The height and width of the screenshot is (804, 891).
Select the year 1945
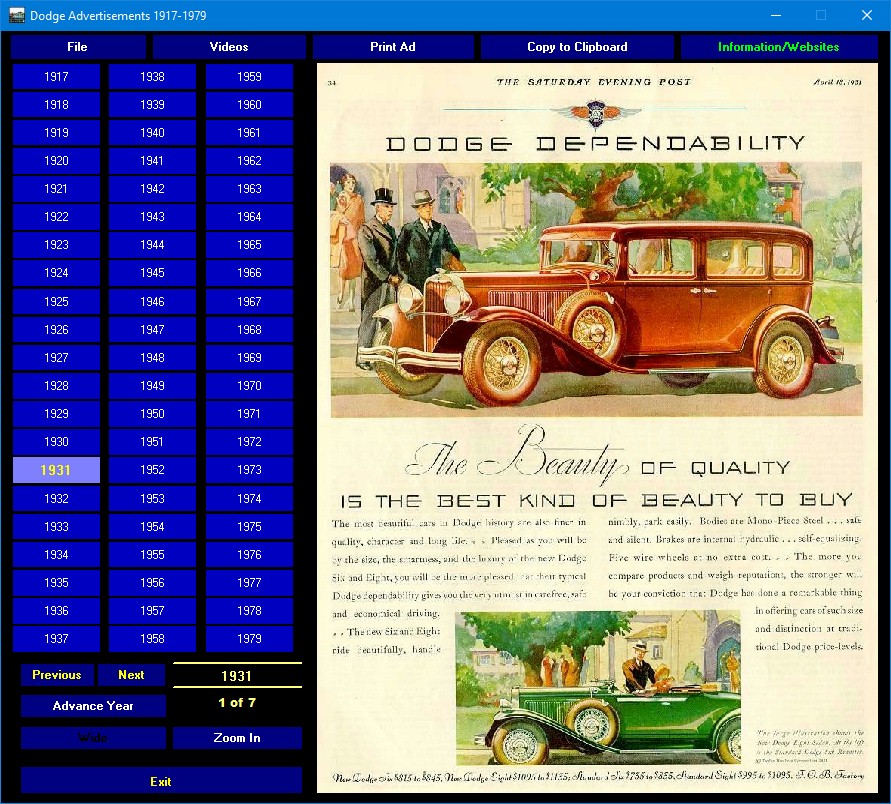click(x=152, y=273)
